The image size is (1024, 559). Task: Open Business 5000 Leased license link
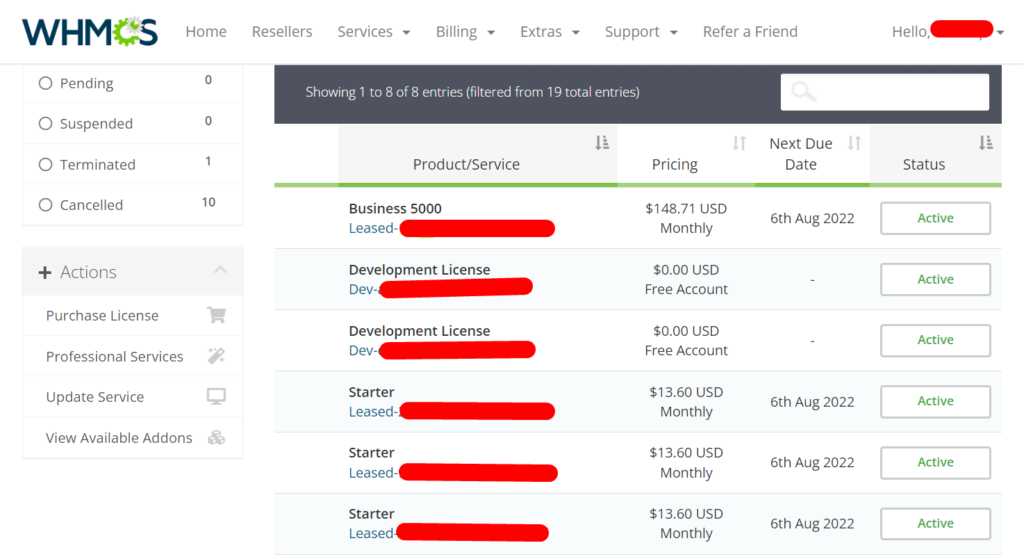[x=451, y=229]
